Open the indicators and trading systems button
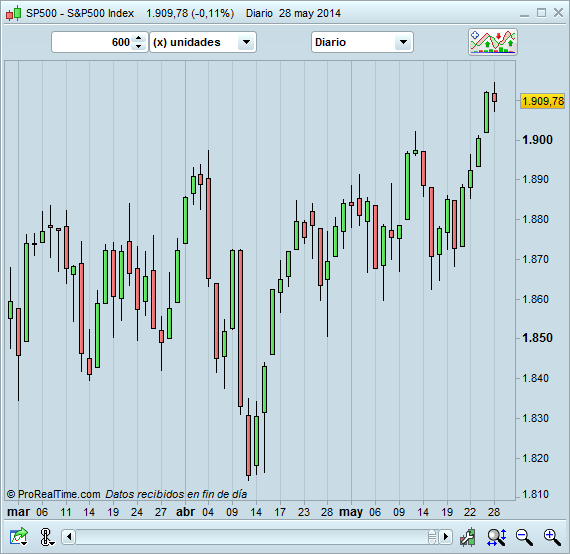Screen dimensions: 570x554 [493, 42]
